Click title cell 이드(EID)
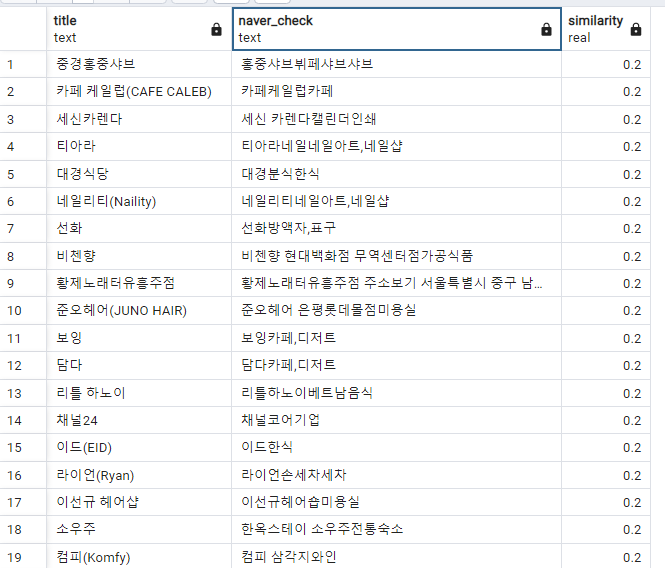This screenshot has width=665, height=568. [139, 447]
